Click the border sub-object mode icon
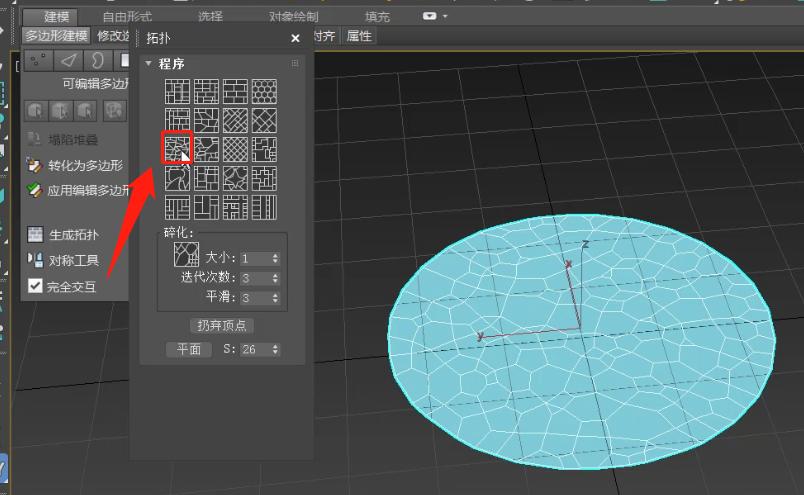The image size is (804, 495). point(96,61)
